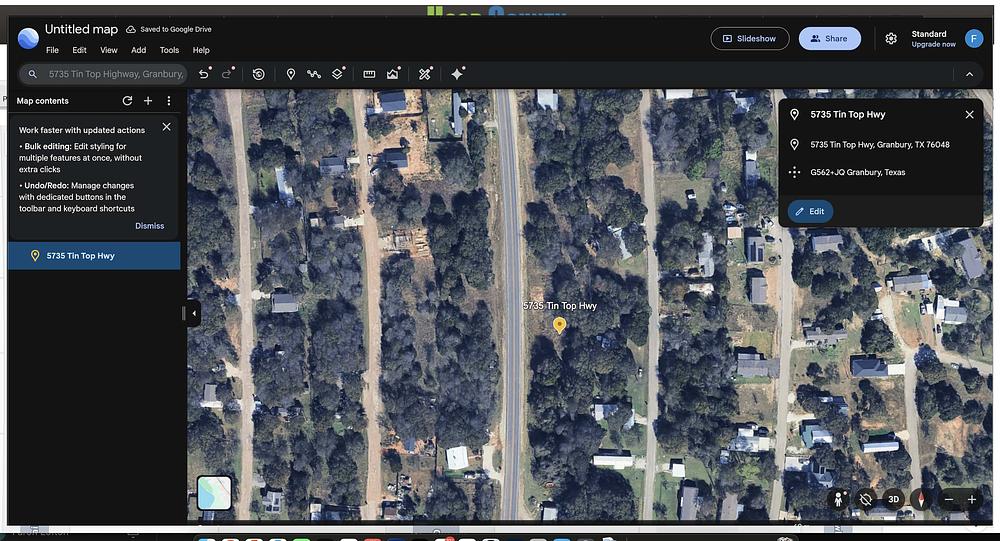Toggle the 3D view button
The width and height of the screenshot is (1000, 541).
[x=894, y=499]
